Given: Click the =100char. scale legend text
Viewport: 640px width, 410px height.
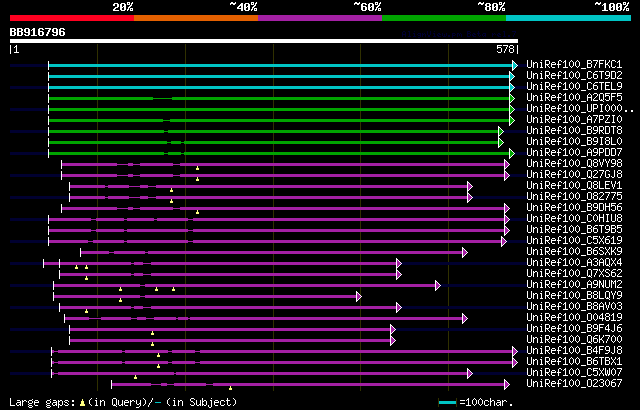Looking at the screenshot, I should [486, 403].
